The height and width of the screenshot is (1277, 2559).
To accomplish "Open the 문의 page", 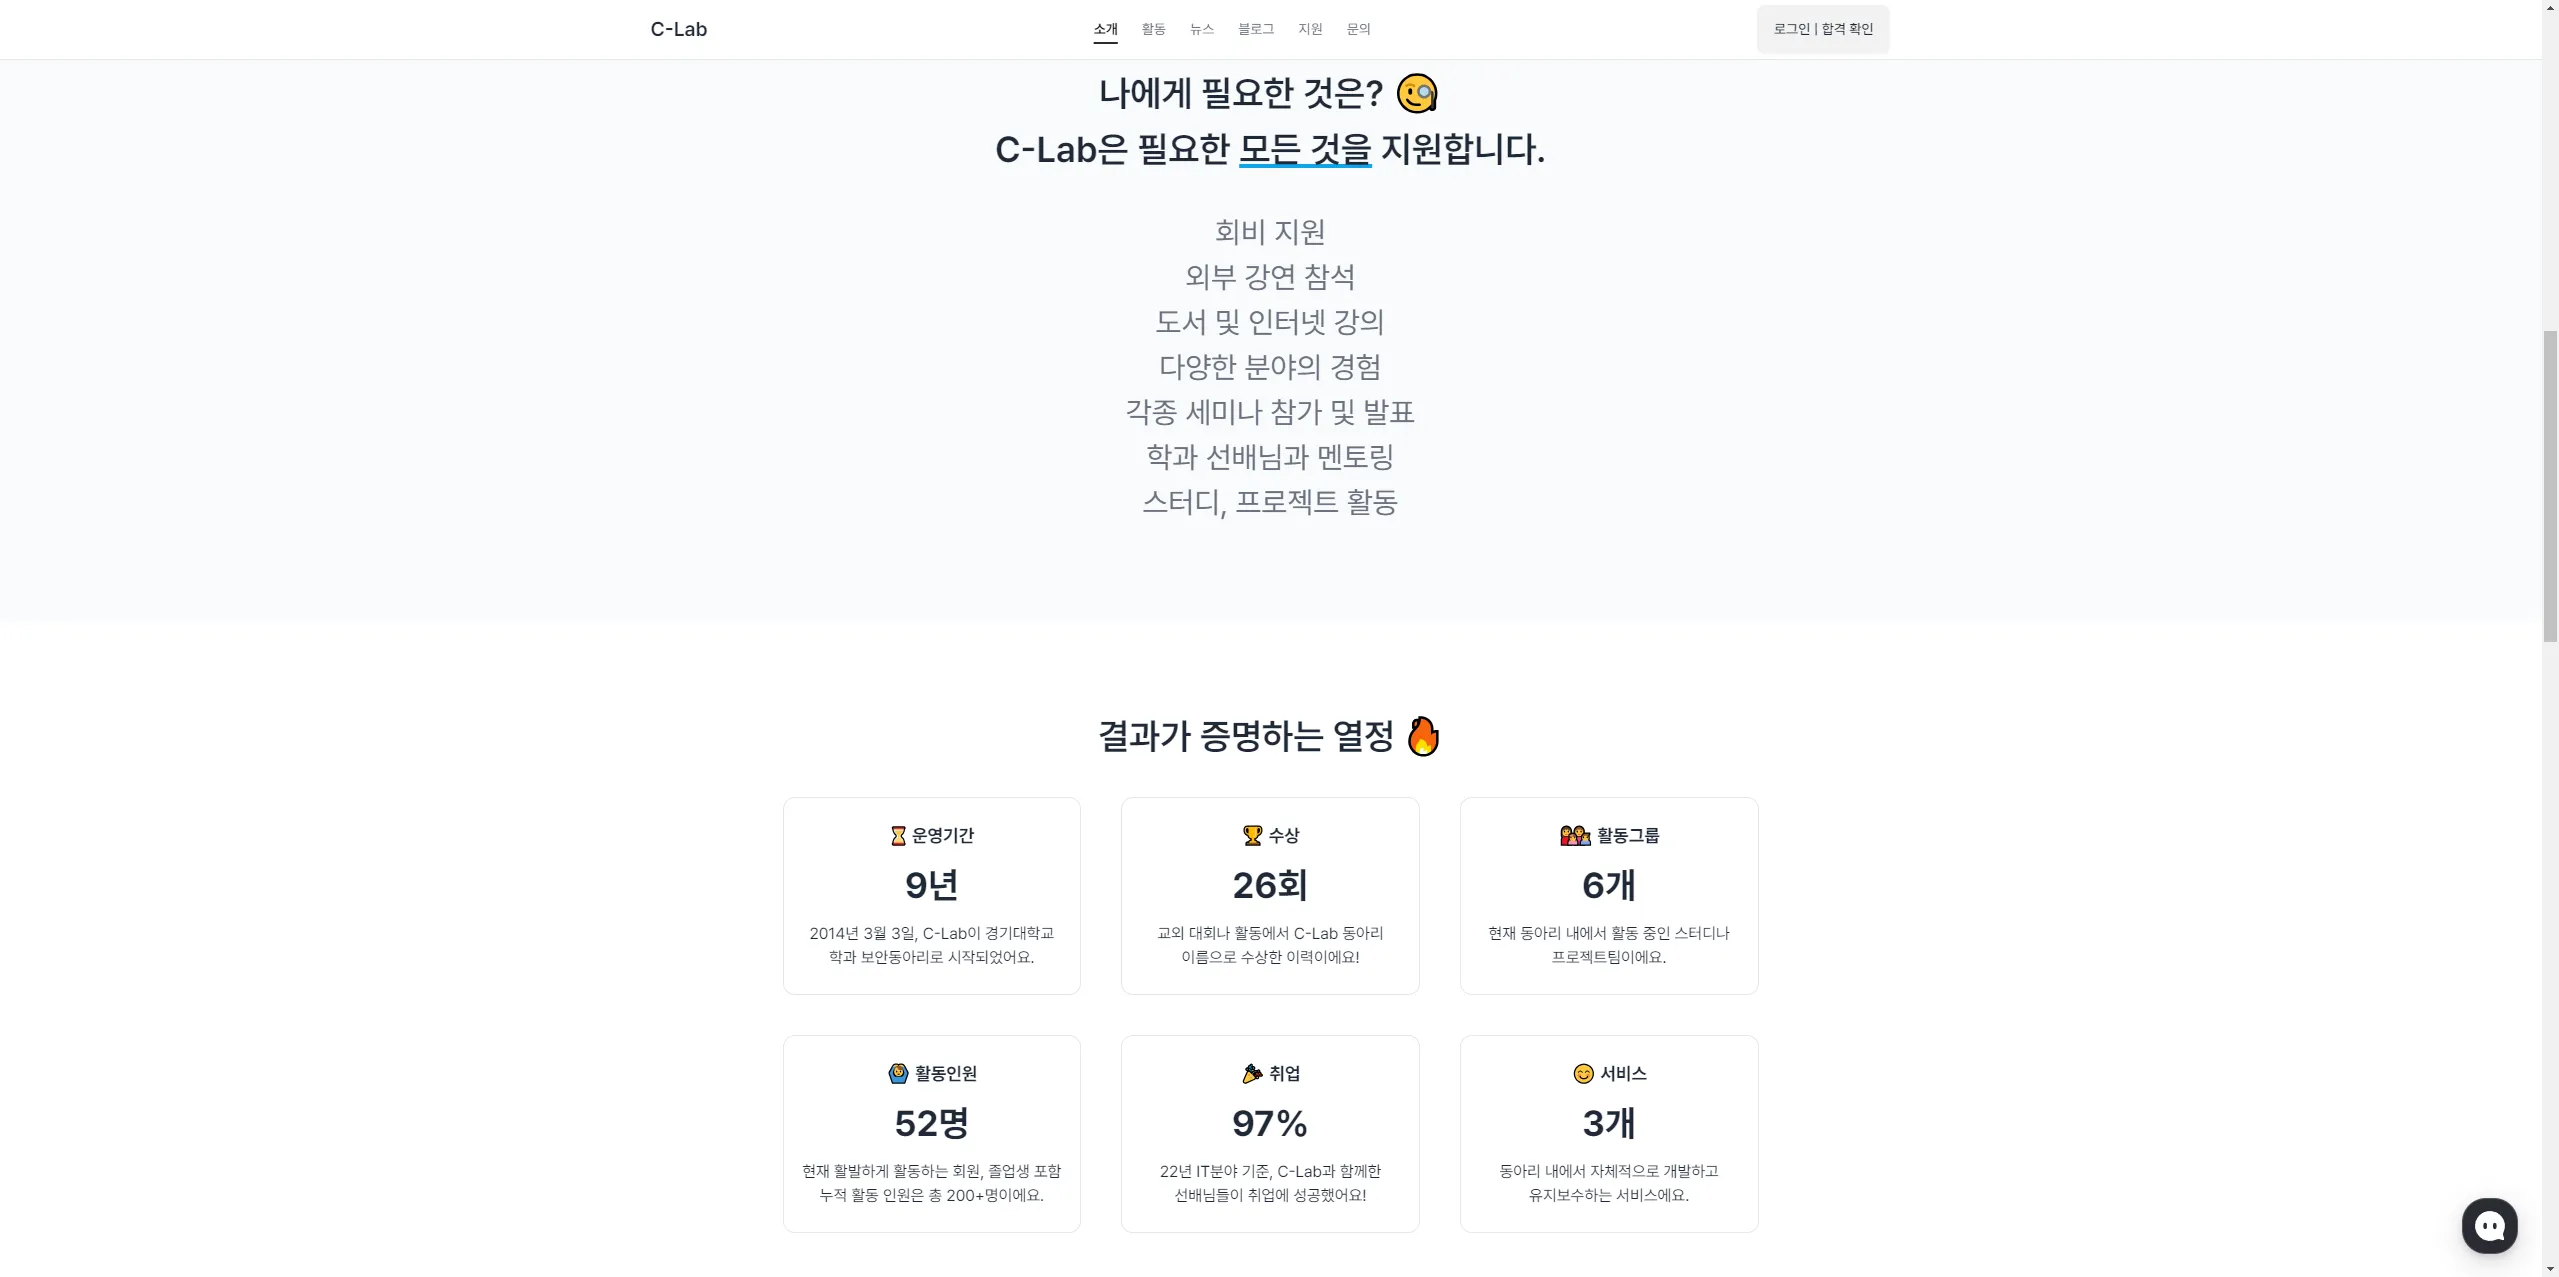I will [x=1357, y=29].
